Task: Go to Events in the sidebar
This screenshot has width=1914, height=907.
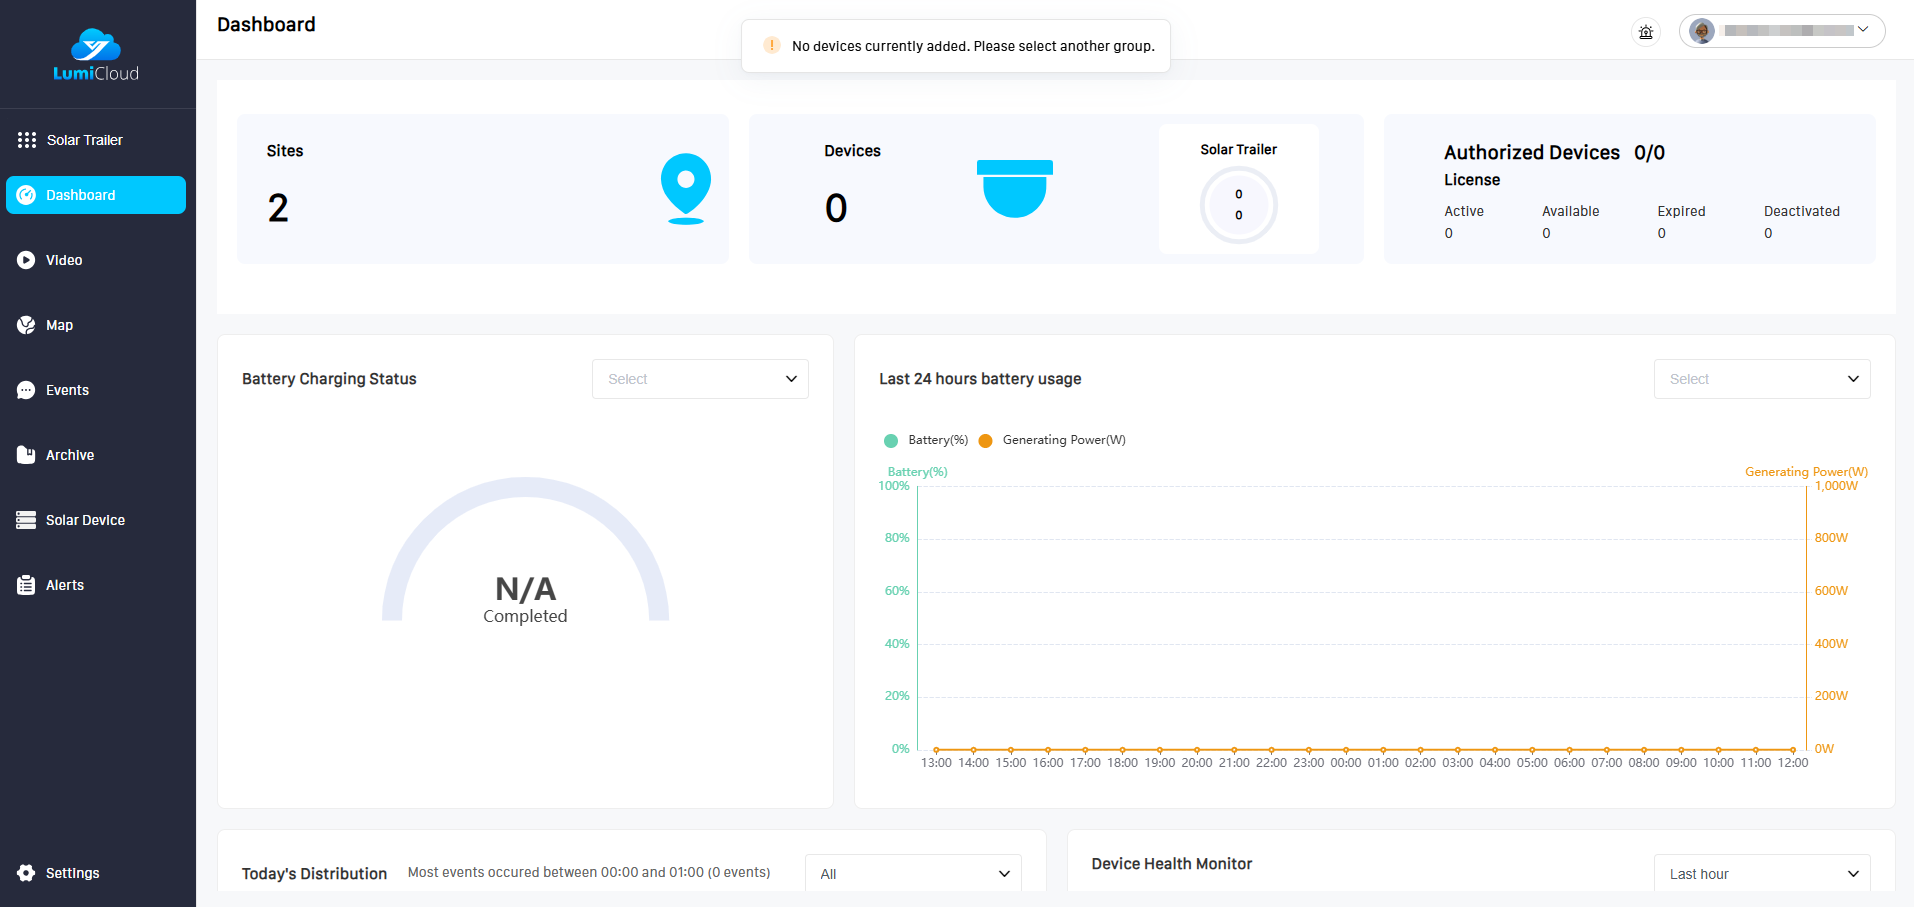Action: 67,390
